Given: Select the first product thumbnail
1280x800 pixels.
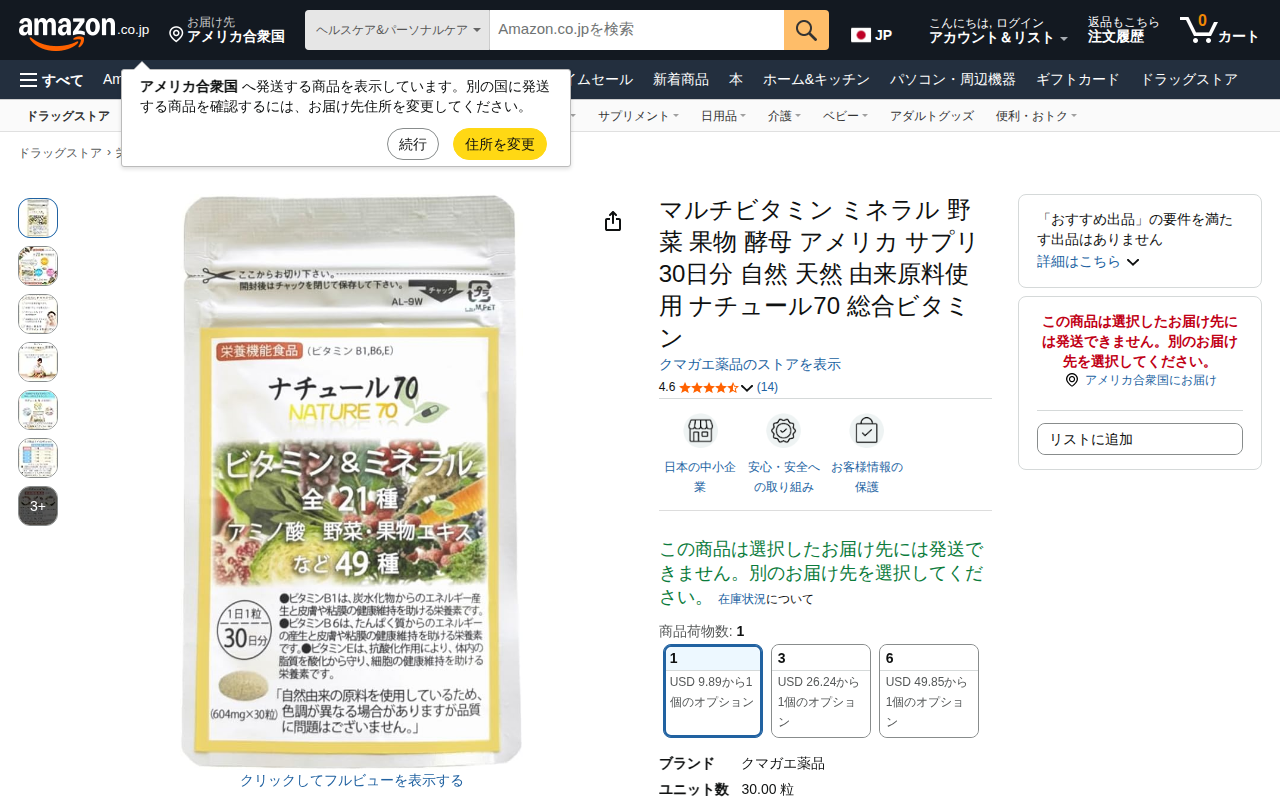Looking at the screenshot, I should [x=38, y=218].
